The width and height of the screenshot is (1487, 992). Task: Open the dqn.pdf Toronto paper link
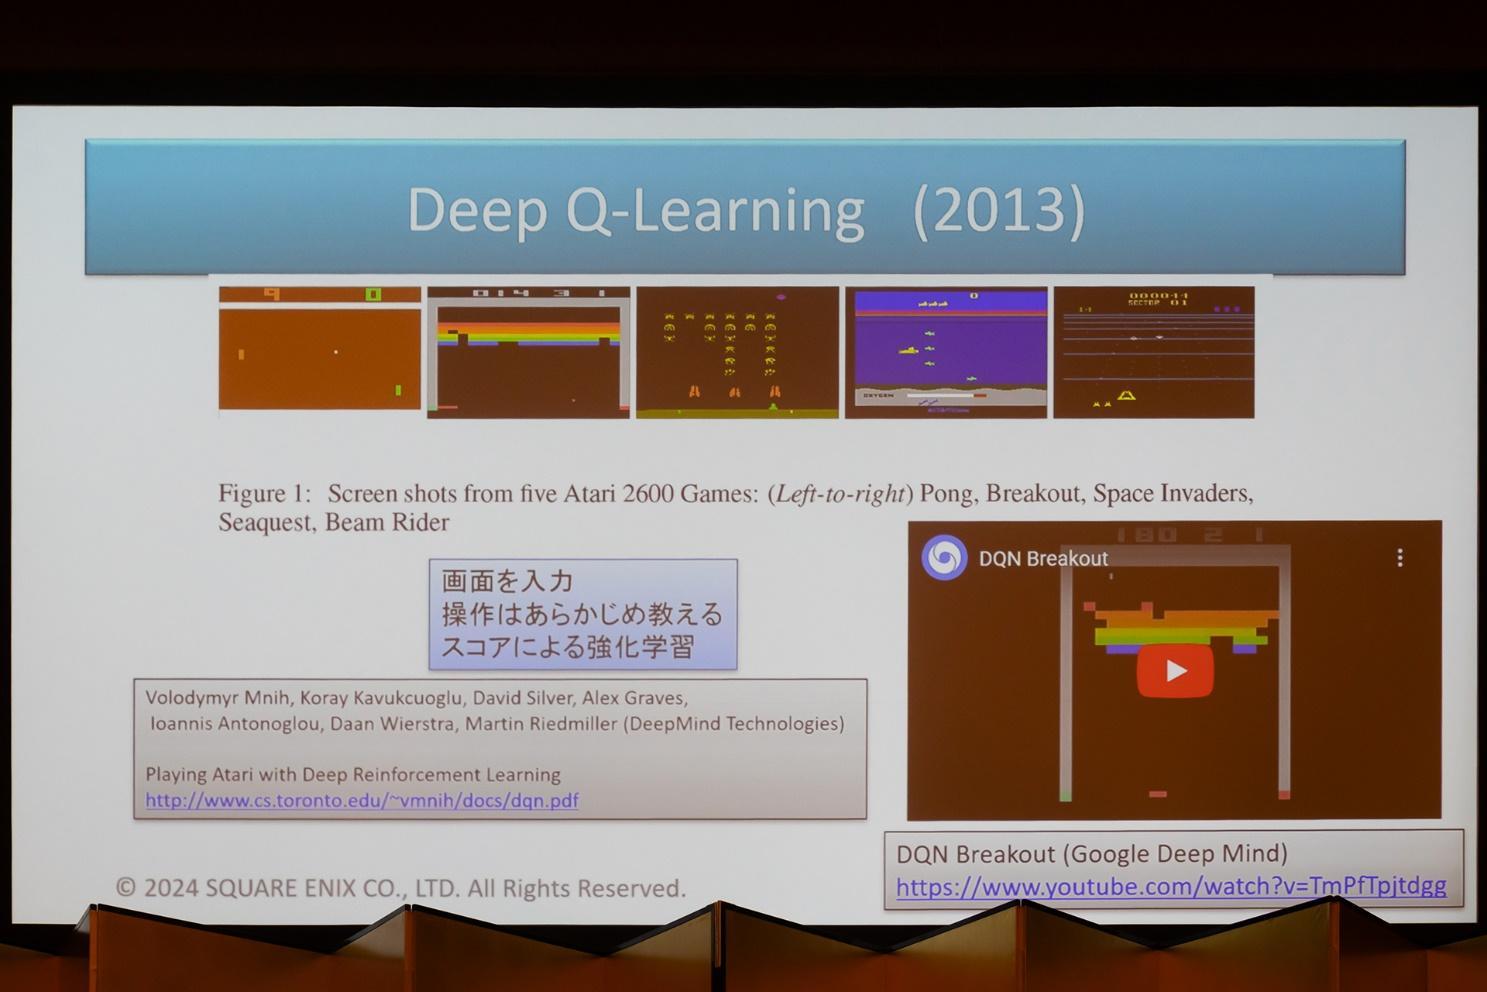point(362,800)
